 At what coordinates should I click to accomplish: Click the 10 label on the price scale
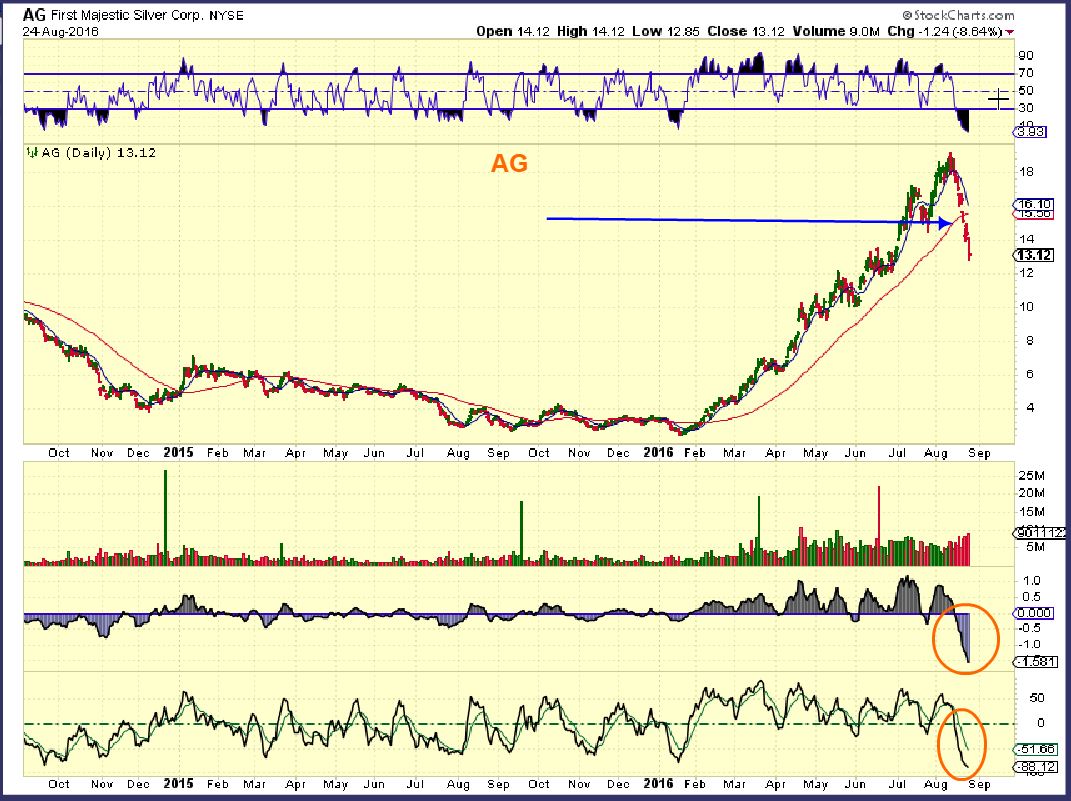(x=1026, y=307)
